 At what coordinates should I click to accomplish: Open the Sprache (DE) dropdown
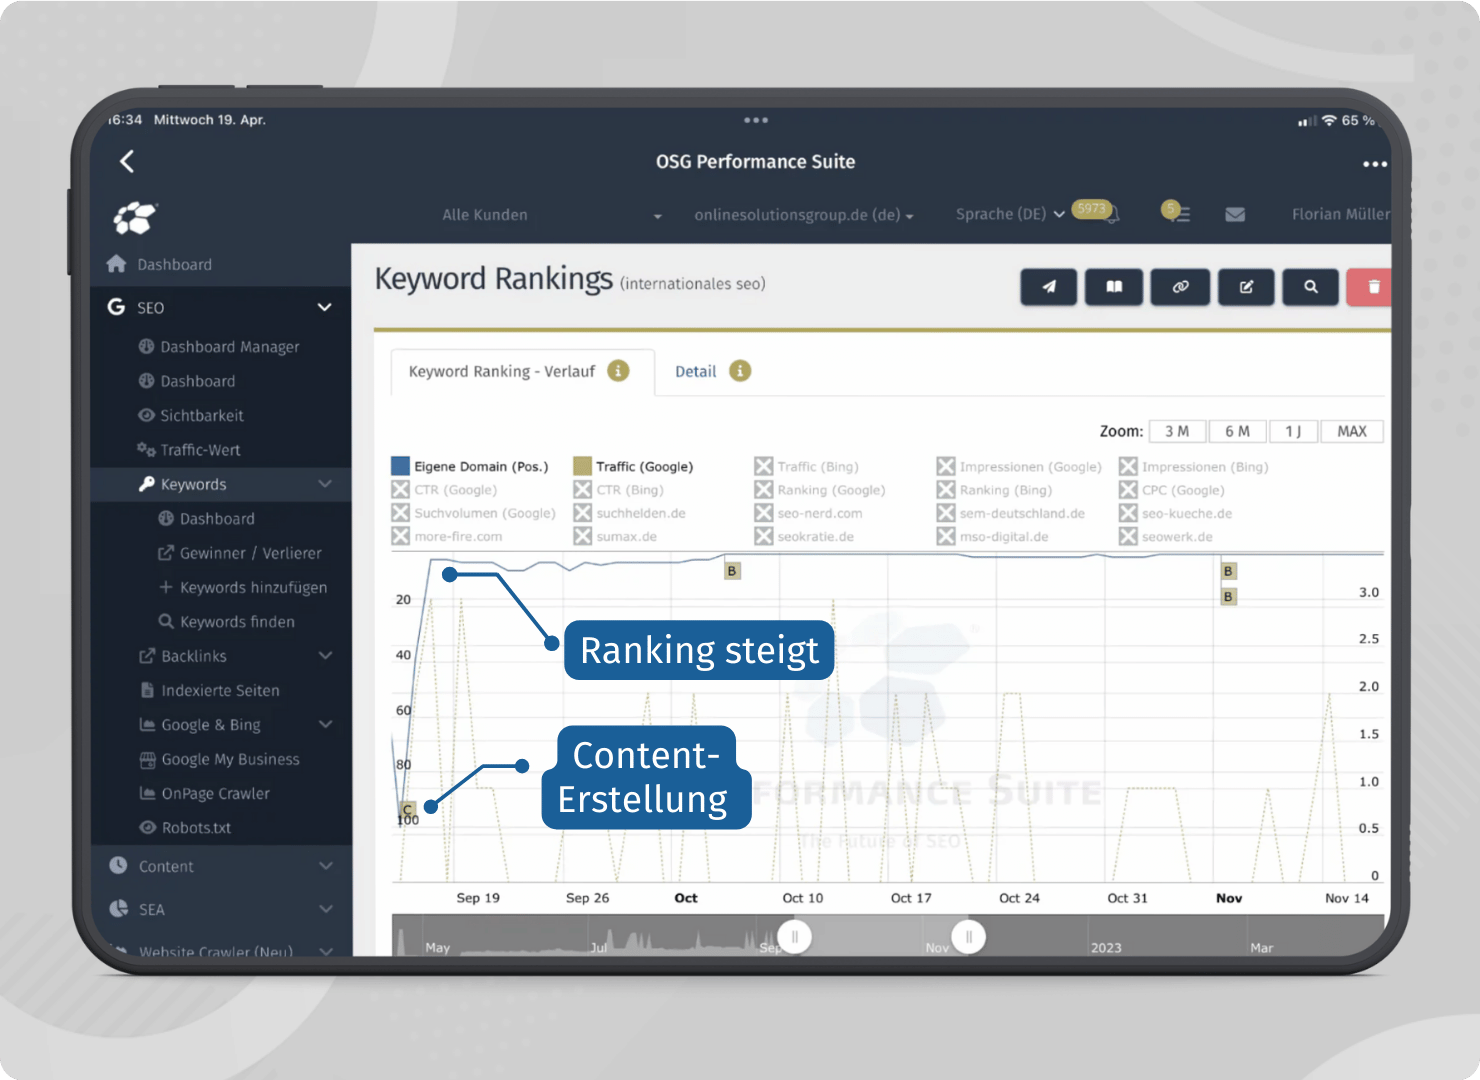point(1010,214)
